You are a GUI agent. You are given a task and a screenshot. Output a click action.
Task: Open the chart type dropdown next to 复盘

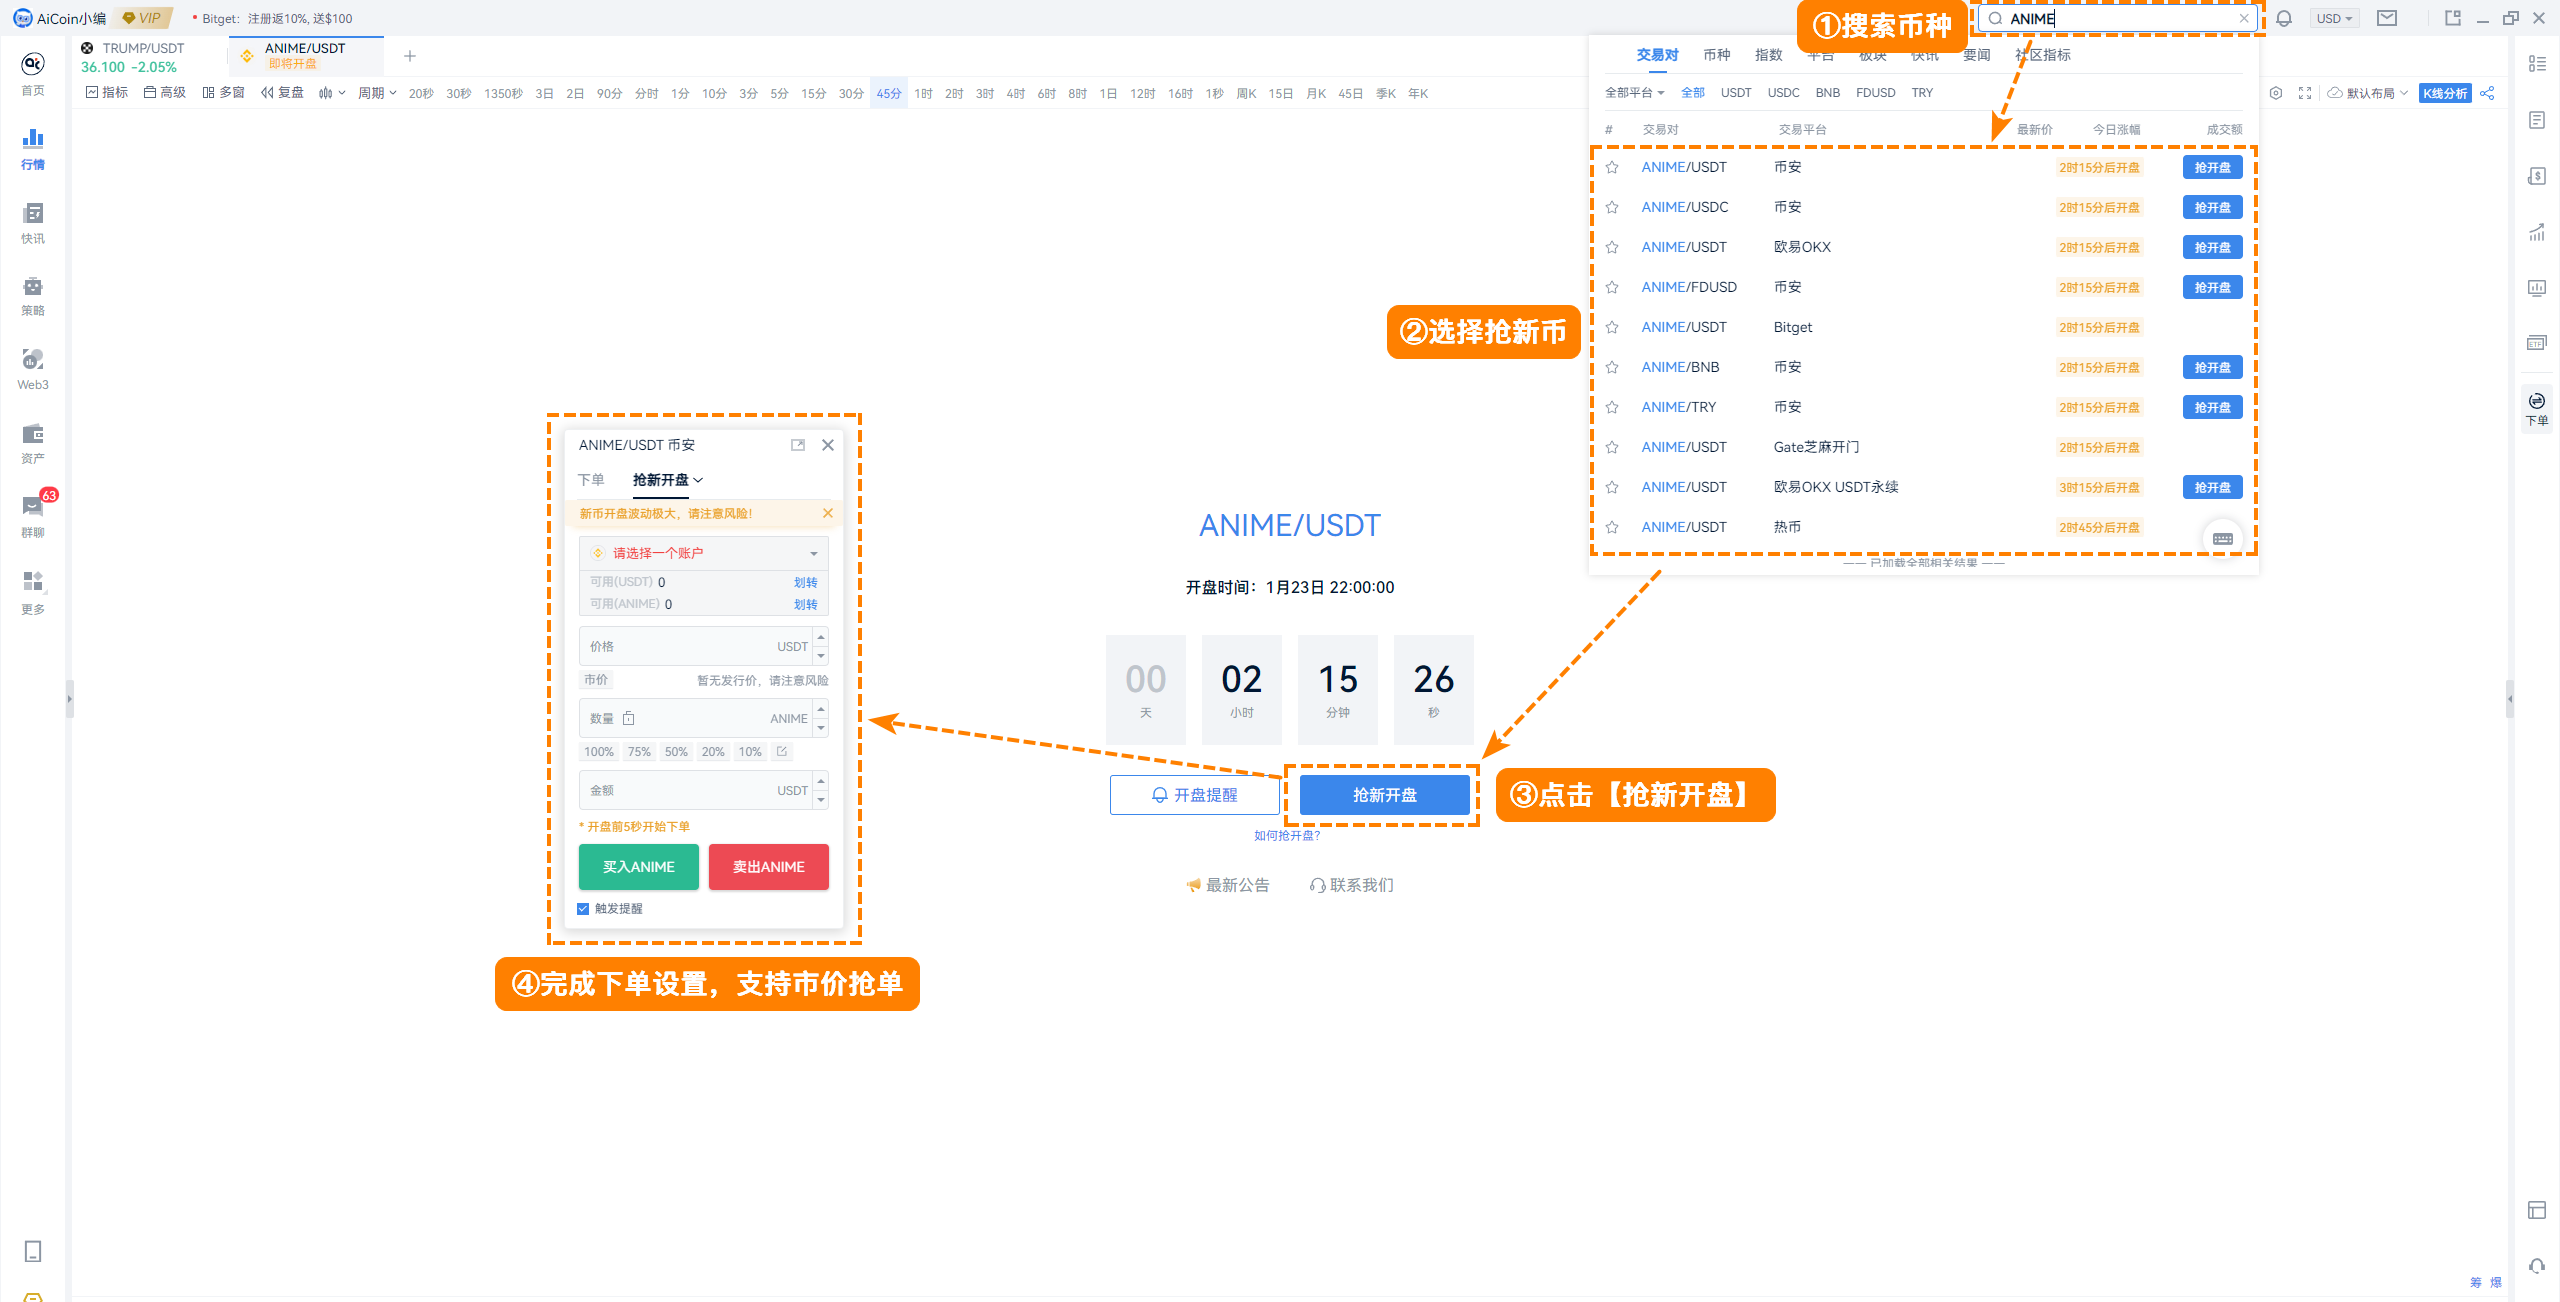(331, 93)
